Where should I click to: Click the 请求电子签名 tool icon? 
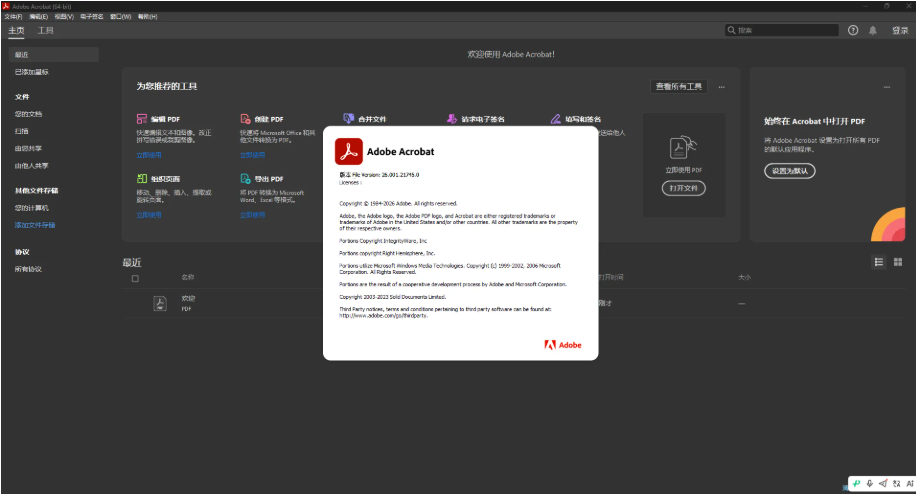tap(452, 119)
